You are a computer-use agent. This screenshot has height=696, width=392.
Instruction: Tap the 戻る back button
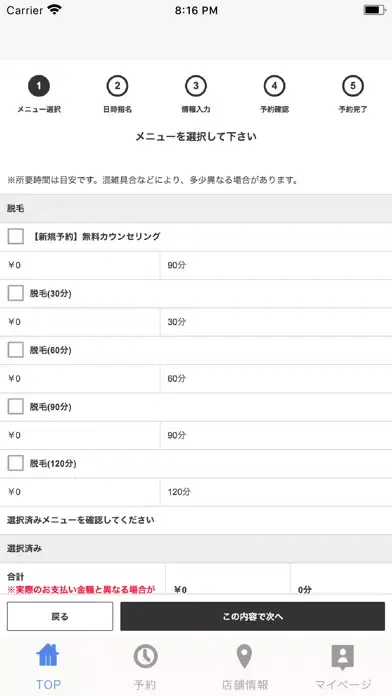click(x=60, y=617)
